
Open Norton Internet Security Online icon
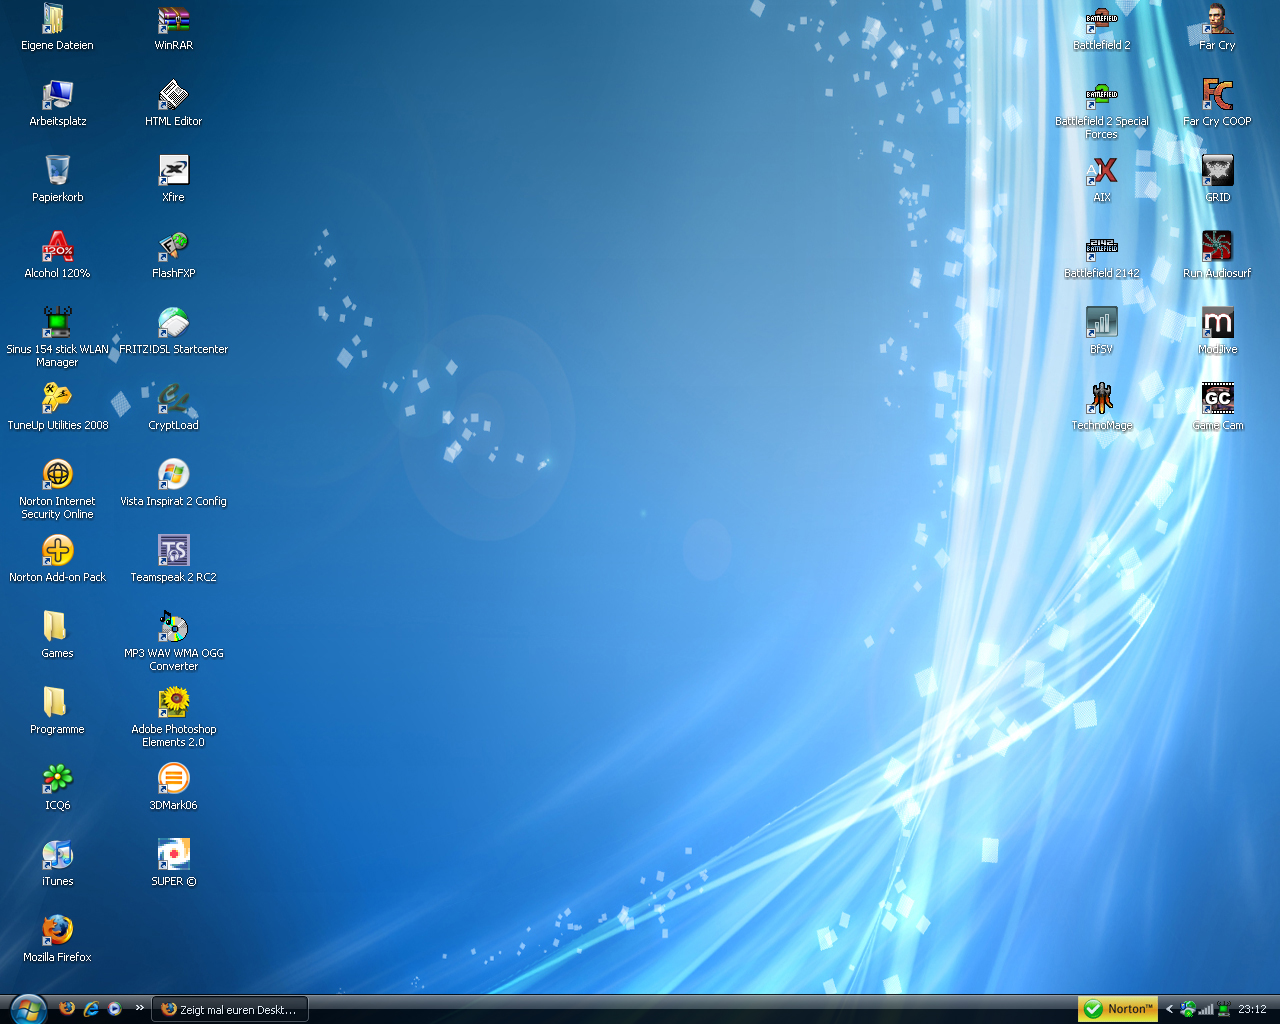pyautogui.click(x=57, y=476)
